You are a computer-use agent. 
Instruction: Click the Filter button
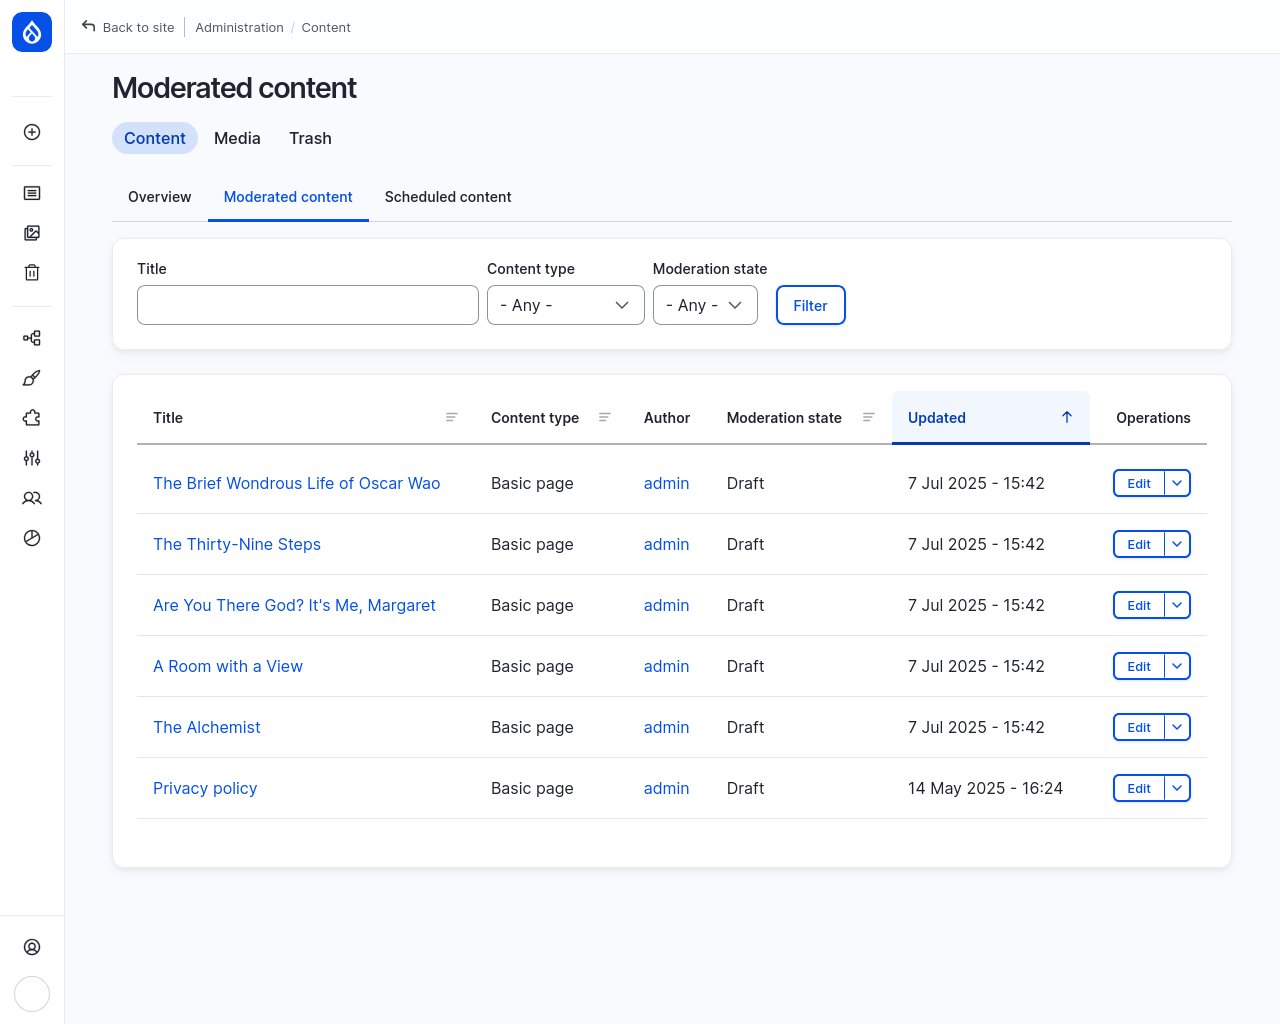[810, 305]
